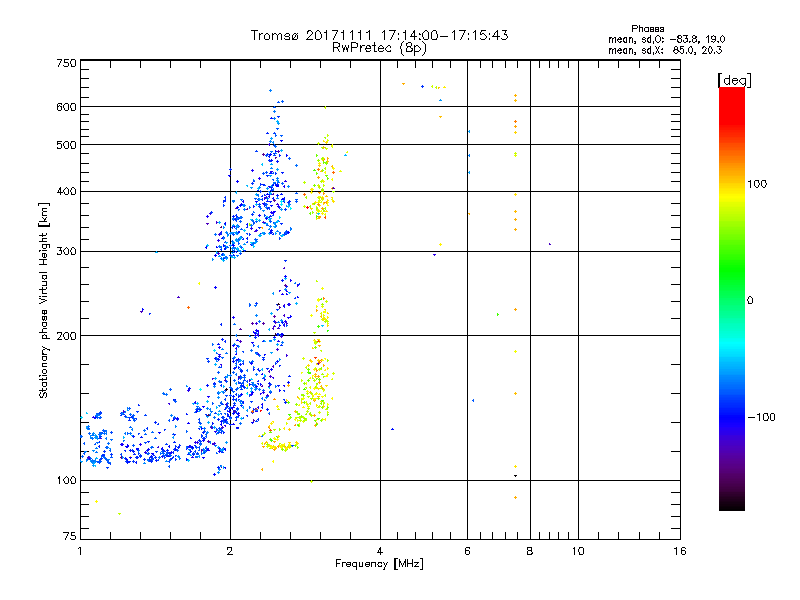Click the y-axis tick label '750'
Viewport: 800px width, 600px height.
[66, 63]
